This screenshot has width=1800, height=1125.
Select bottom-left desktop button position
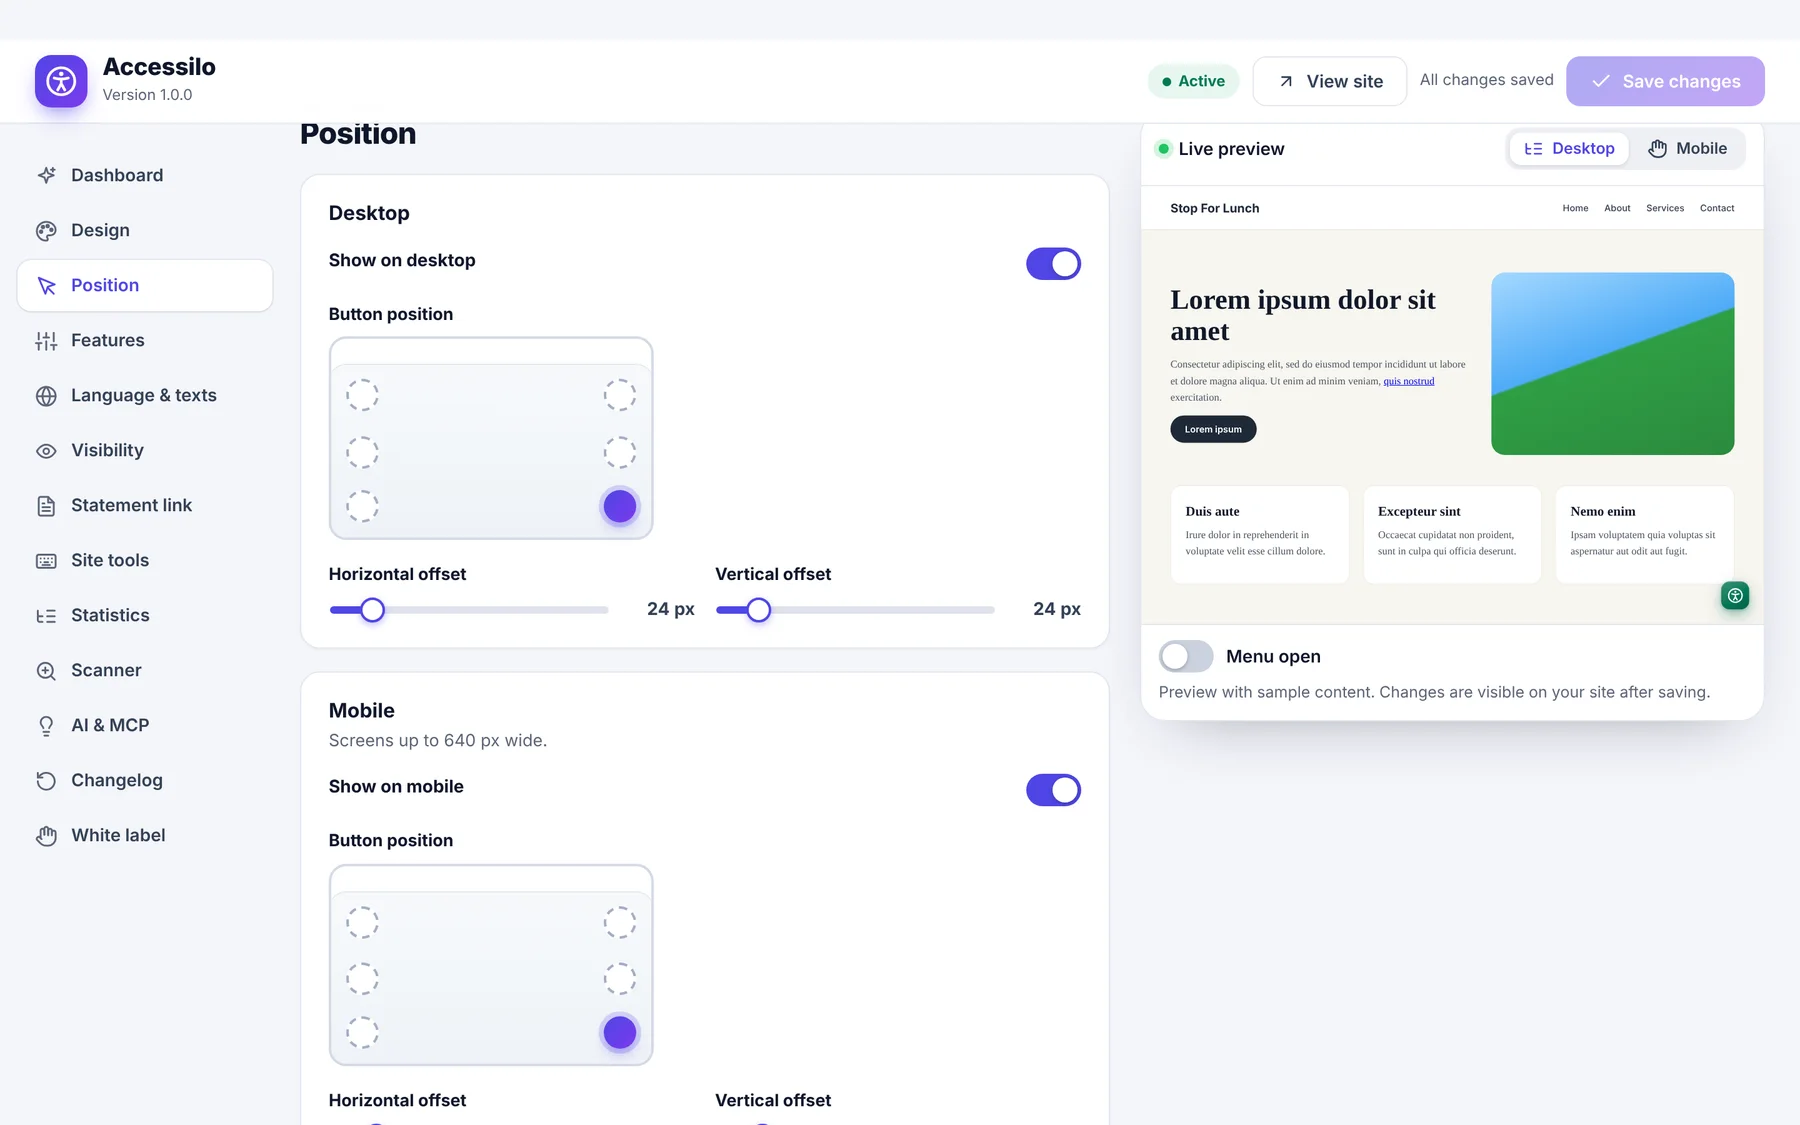click(x=362, y=506)
